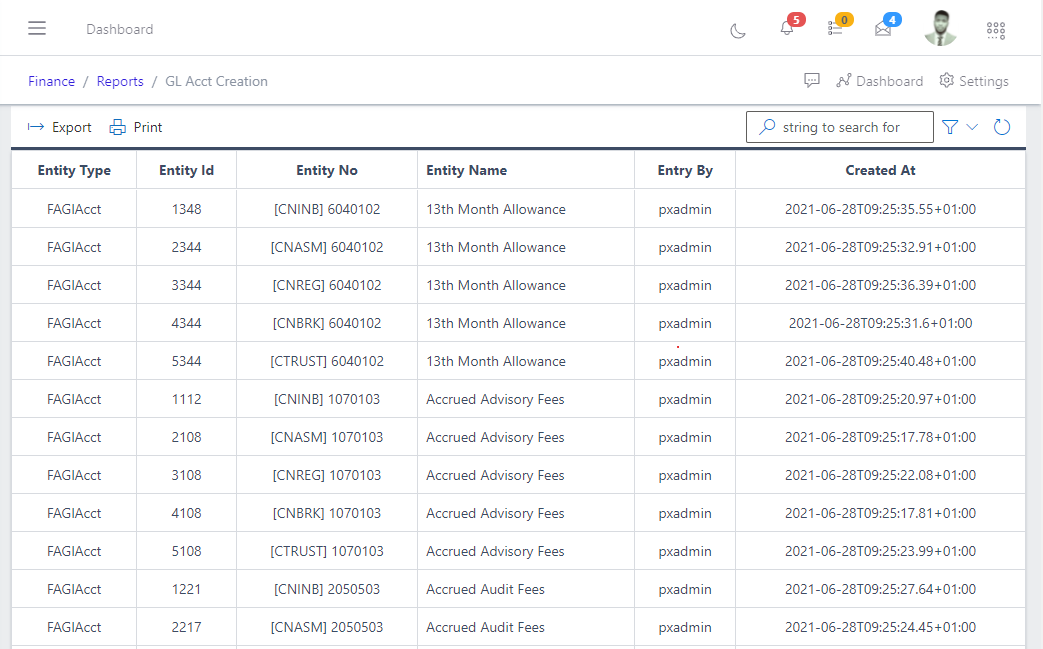Screen dimensions: 1043x649
Task: Go to Dashboard from the top right
Action: click(880, 81)
